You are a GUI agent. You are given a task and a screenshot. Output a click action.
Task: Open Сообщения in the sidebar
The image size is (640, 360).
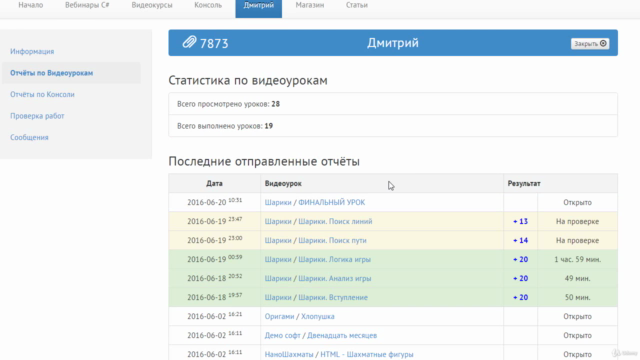(29, 138)
